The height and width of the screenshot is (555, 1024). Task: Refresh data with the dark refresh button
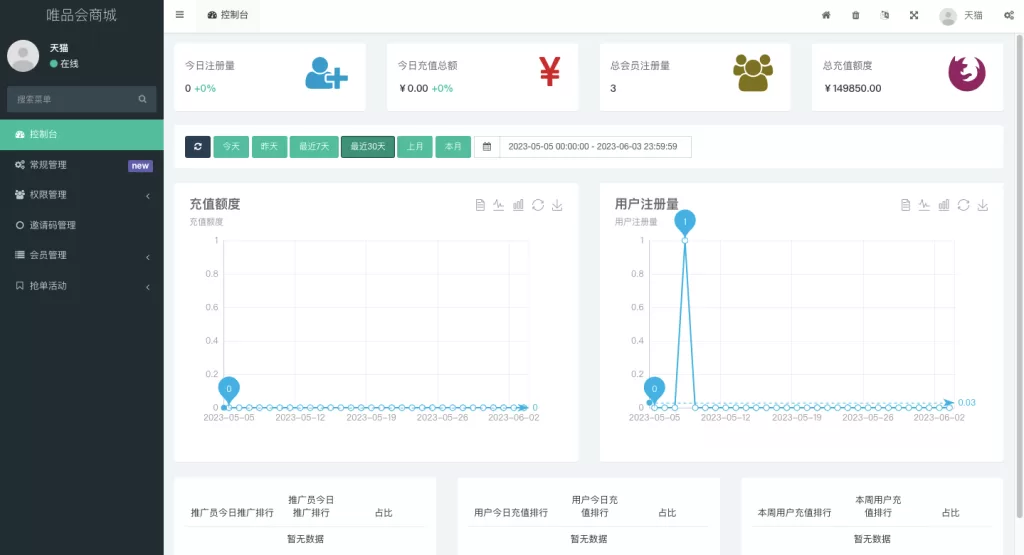coord(198,147)
